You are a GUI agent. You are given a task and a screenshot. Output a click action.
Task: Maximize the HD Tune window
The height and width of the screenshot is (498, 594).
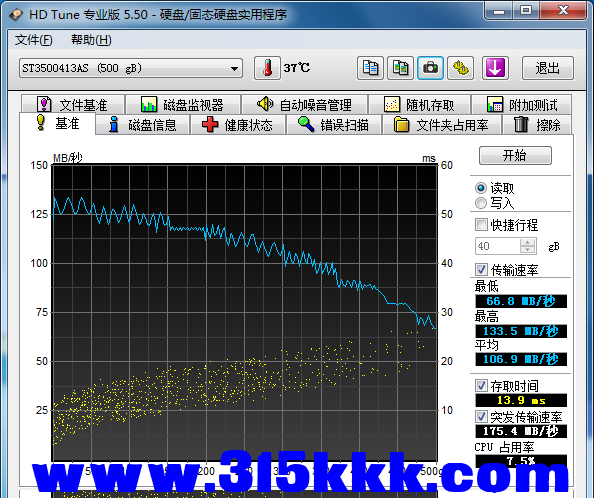click(526, 11)
